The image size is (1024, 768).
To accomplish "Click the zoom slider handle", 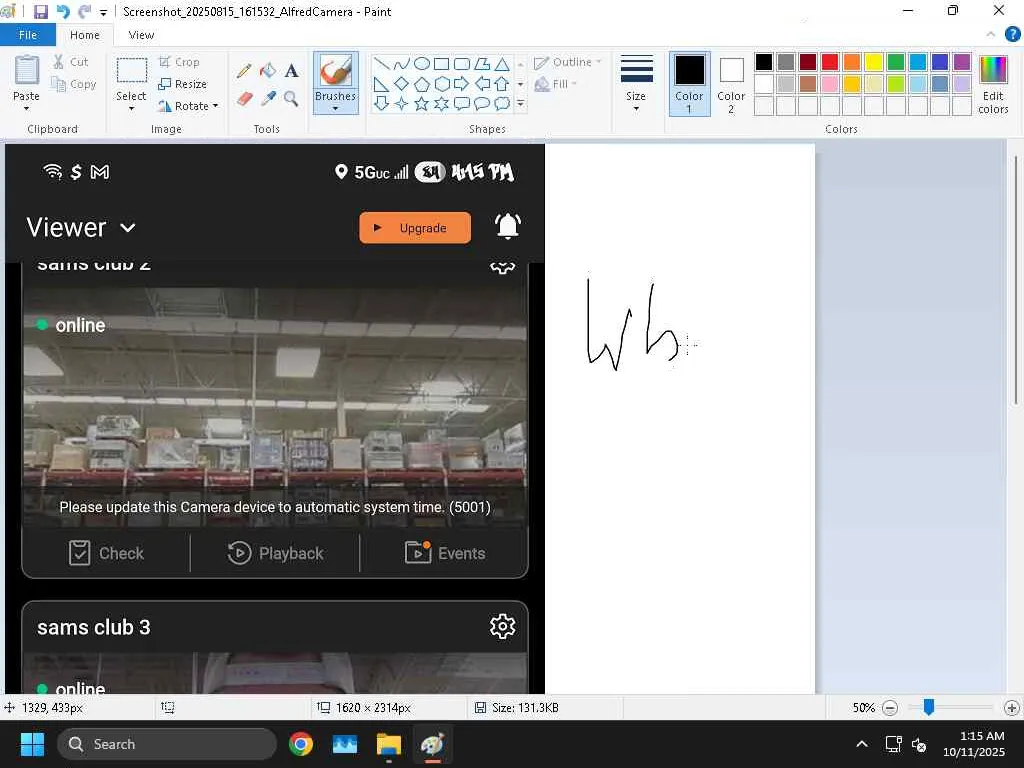I will tap(929, 707).
